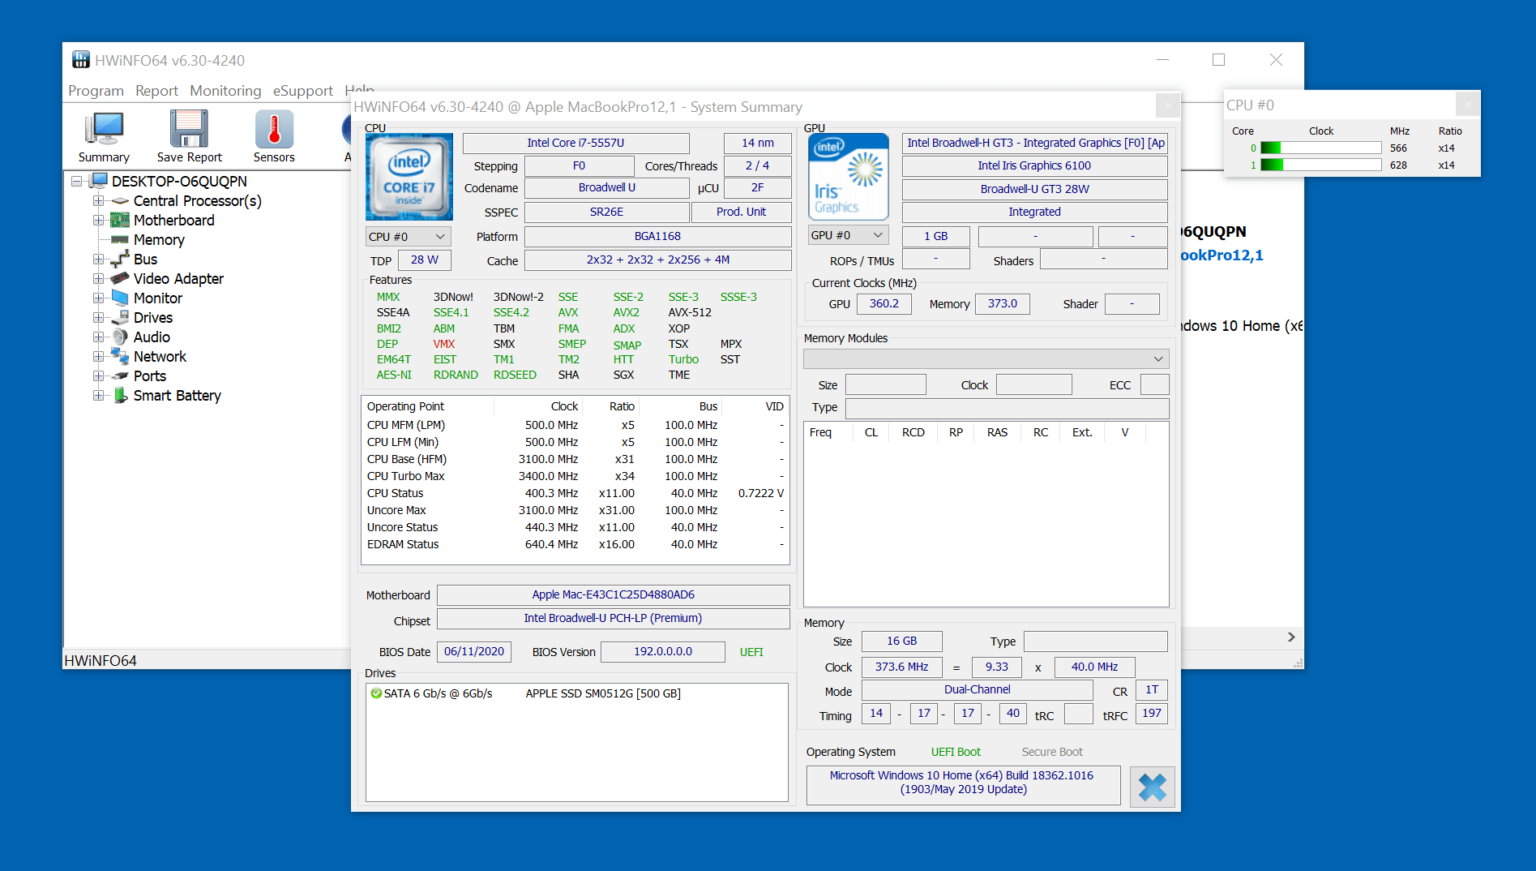Open the eSupport menu
The width and height of the screenshot is (1536, 871).
(303, 91)
